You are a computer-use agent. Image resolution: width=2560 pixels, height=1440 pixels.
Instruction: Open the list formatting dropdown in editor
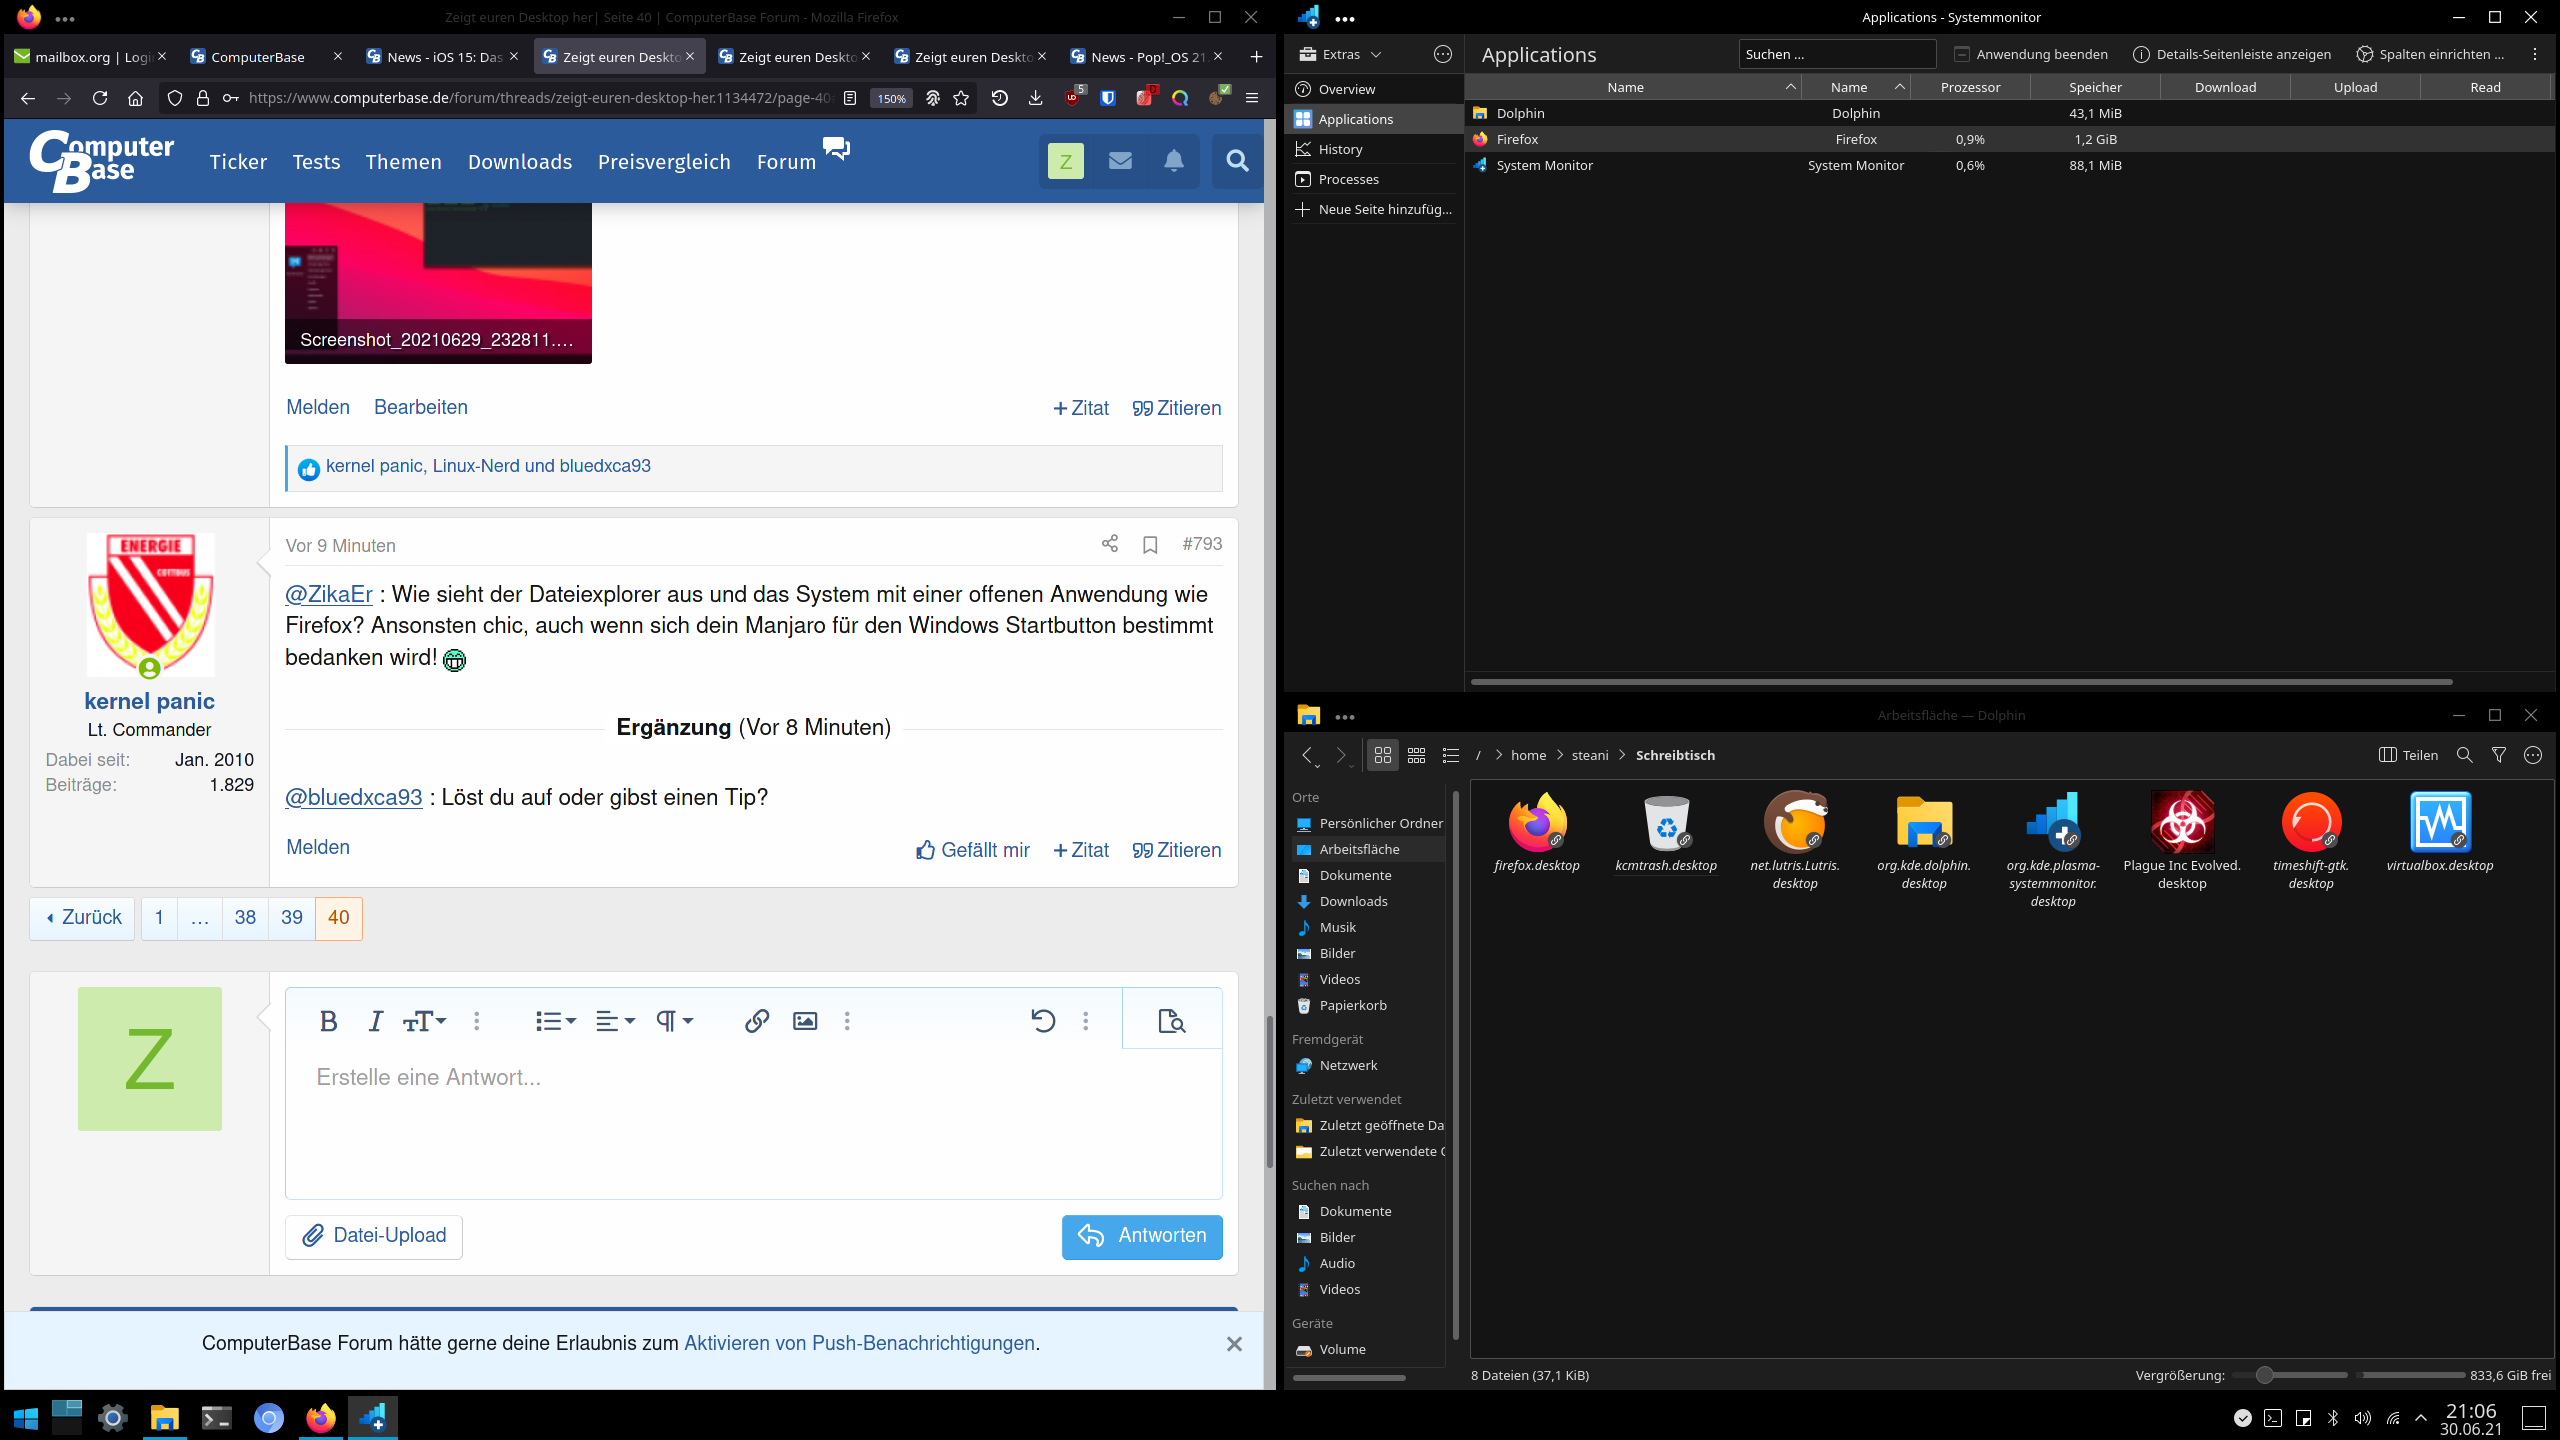555,1021
